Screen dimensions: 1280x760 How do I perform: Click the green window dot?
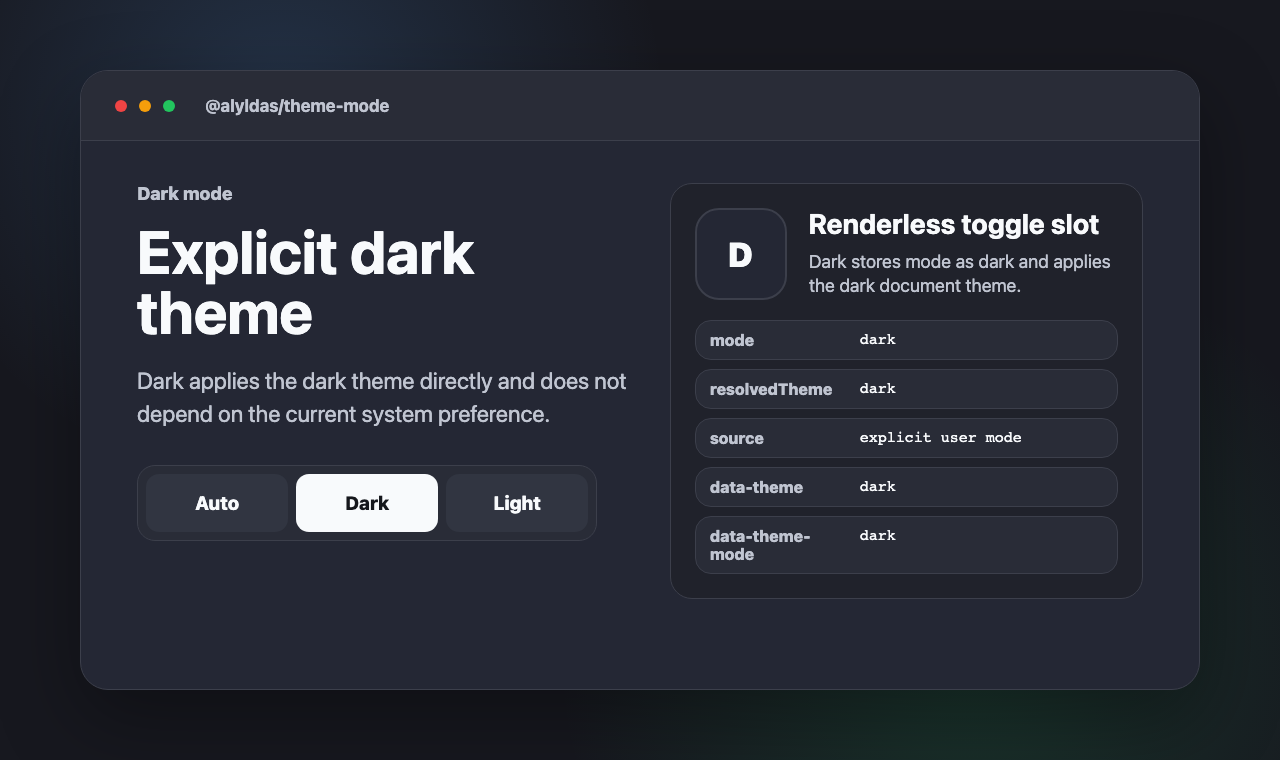169,106
